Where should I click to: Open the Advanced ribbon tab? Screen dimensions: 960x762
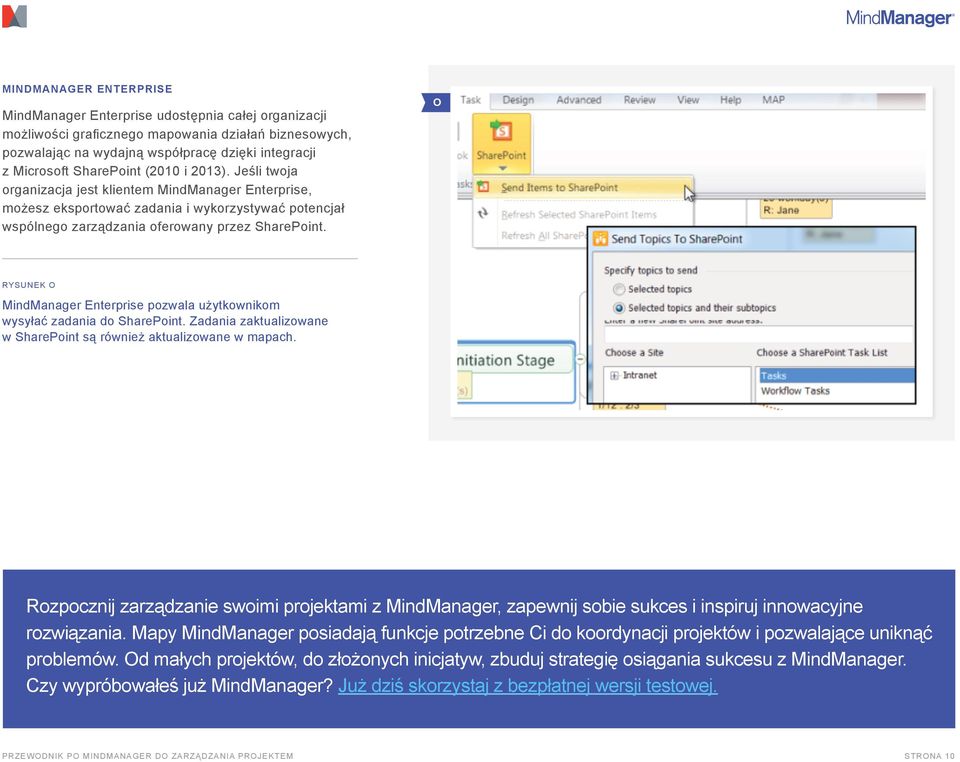(579, 100)
